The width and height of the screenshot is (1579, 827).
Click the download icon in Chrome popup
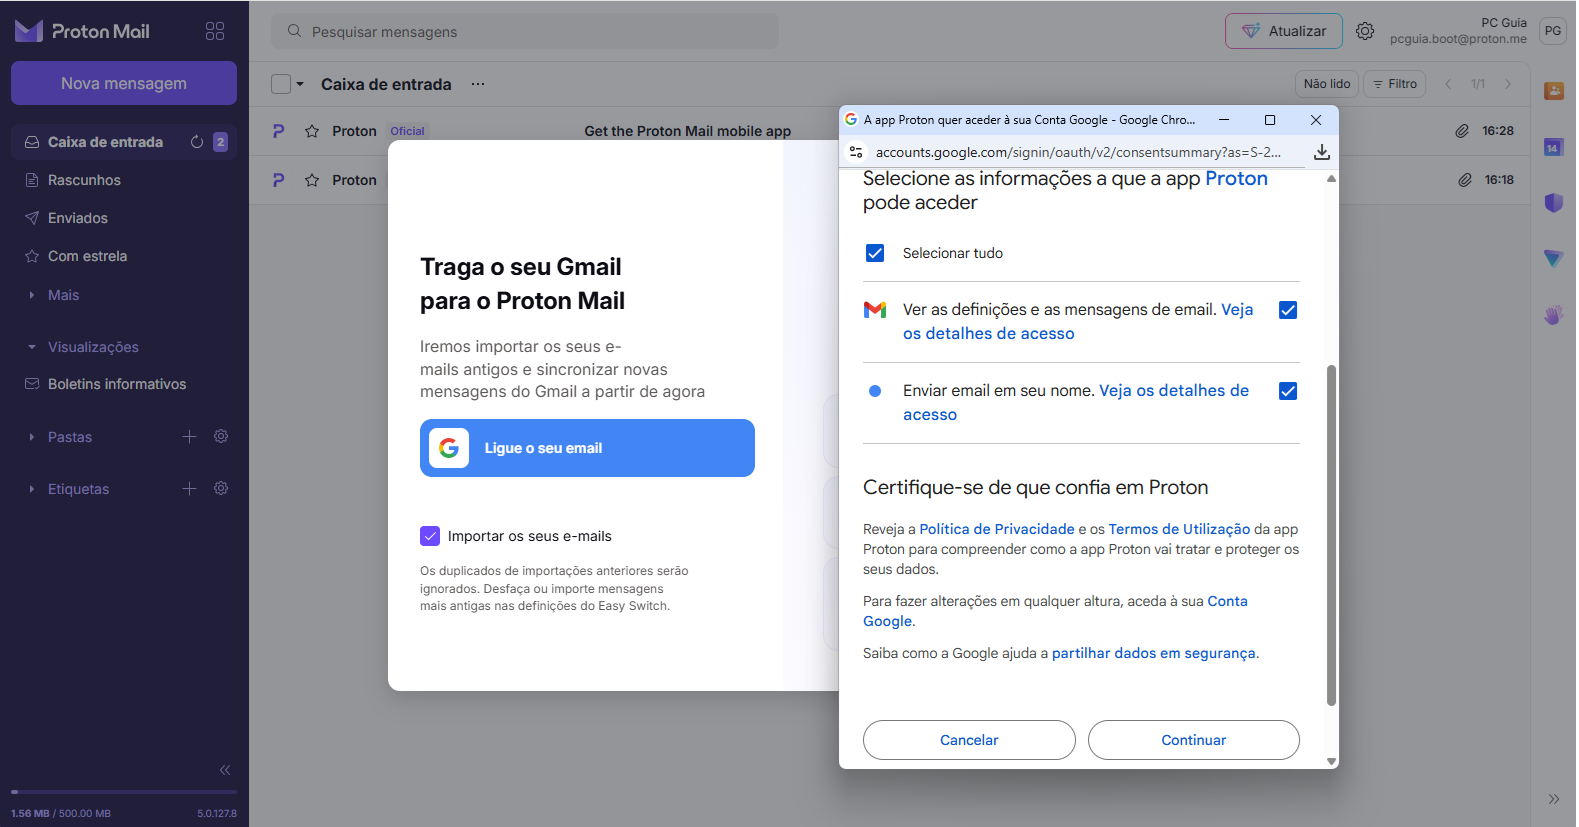(x=1321, y=152)
